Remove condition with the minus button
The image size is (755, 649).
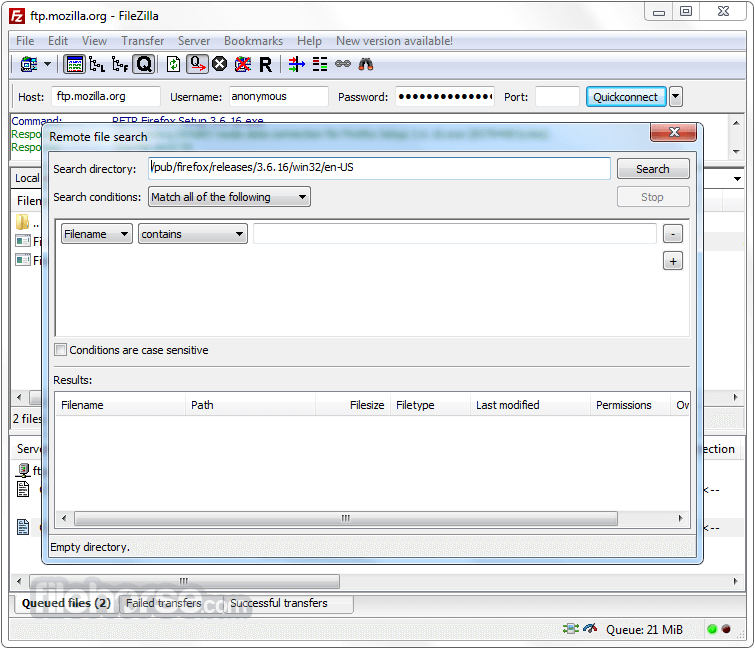pos(673,234)
